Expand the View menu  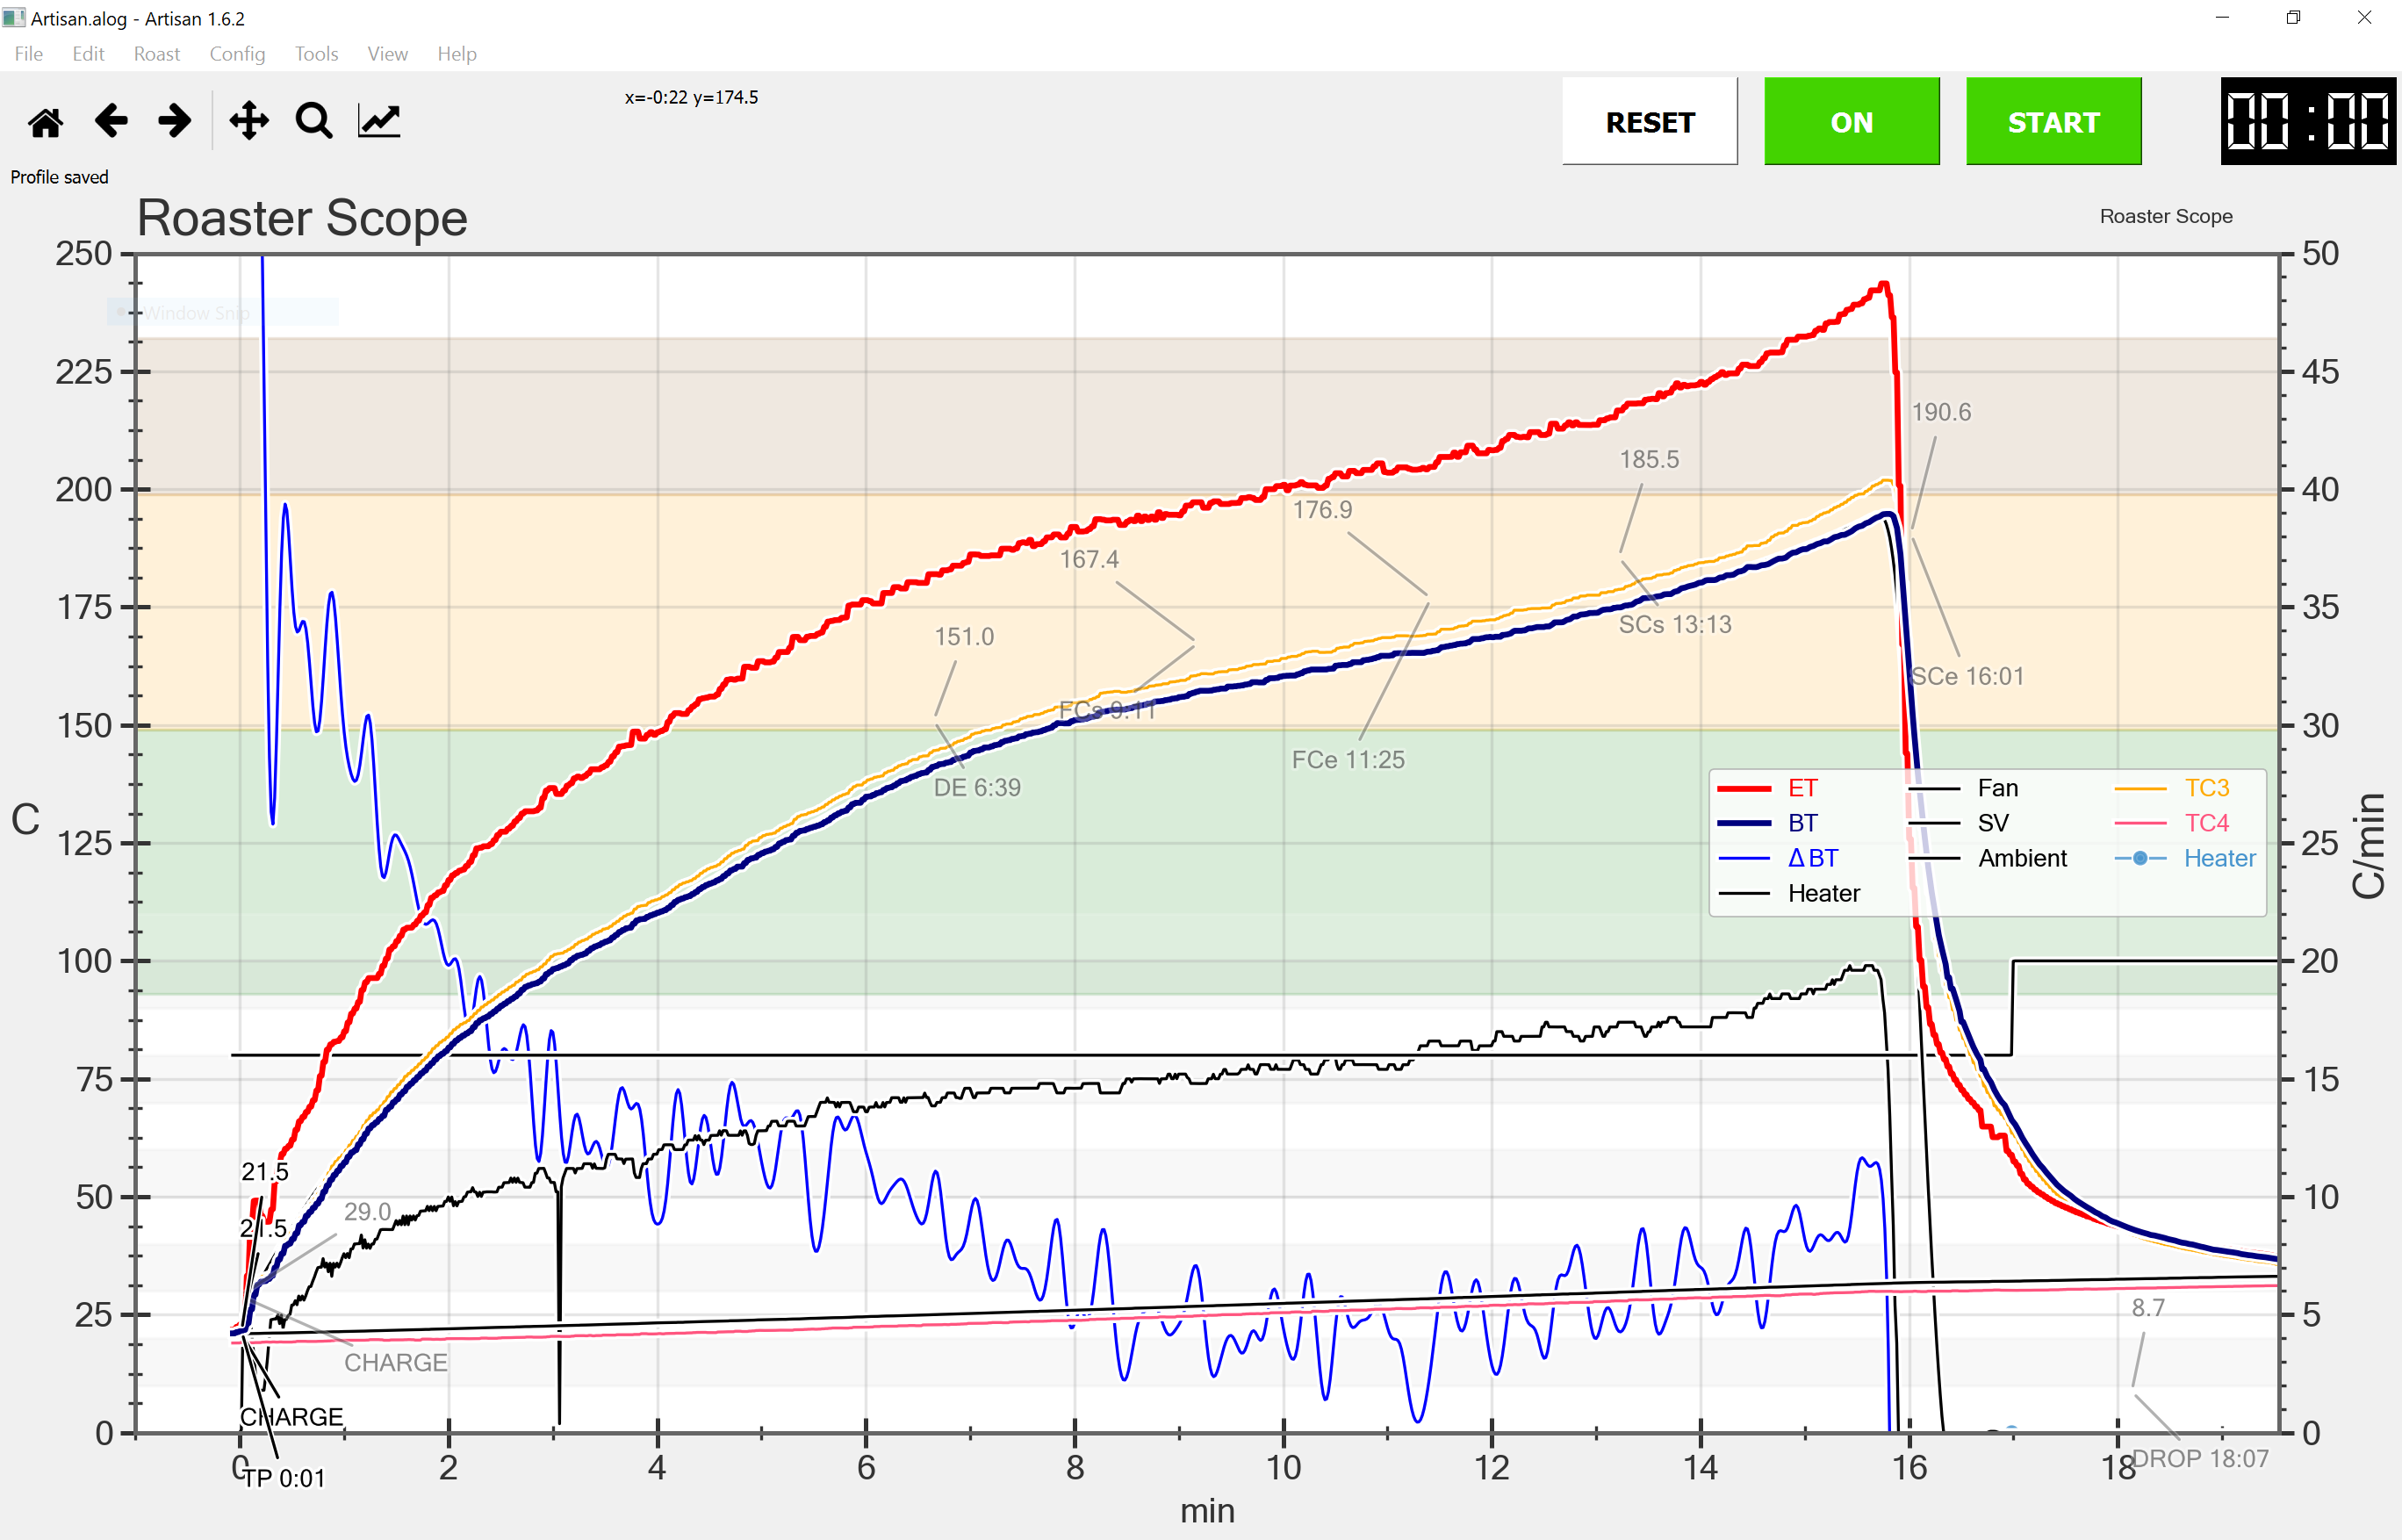tap(387, 54)
